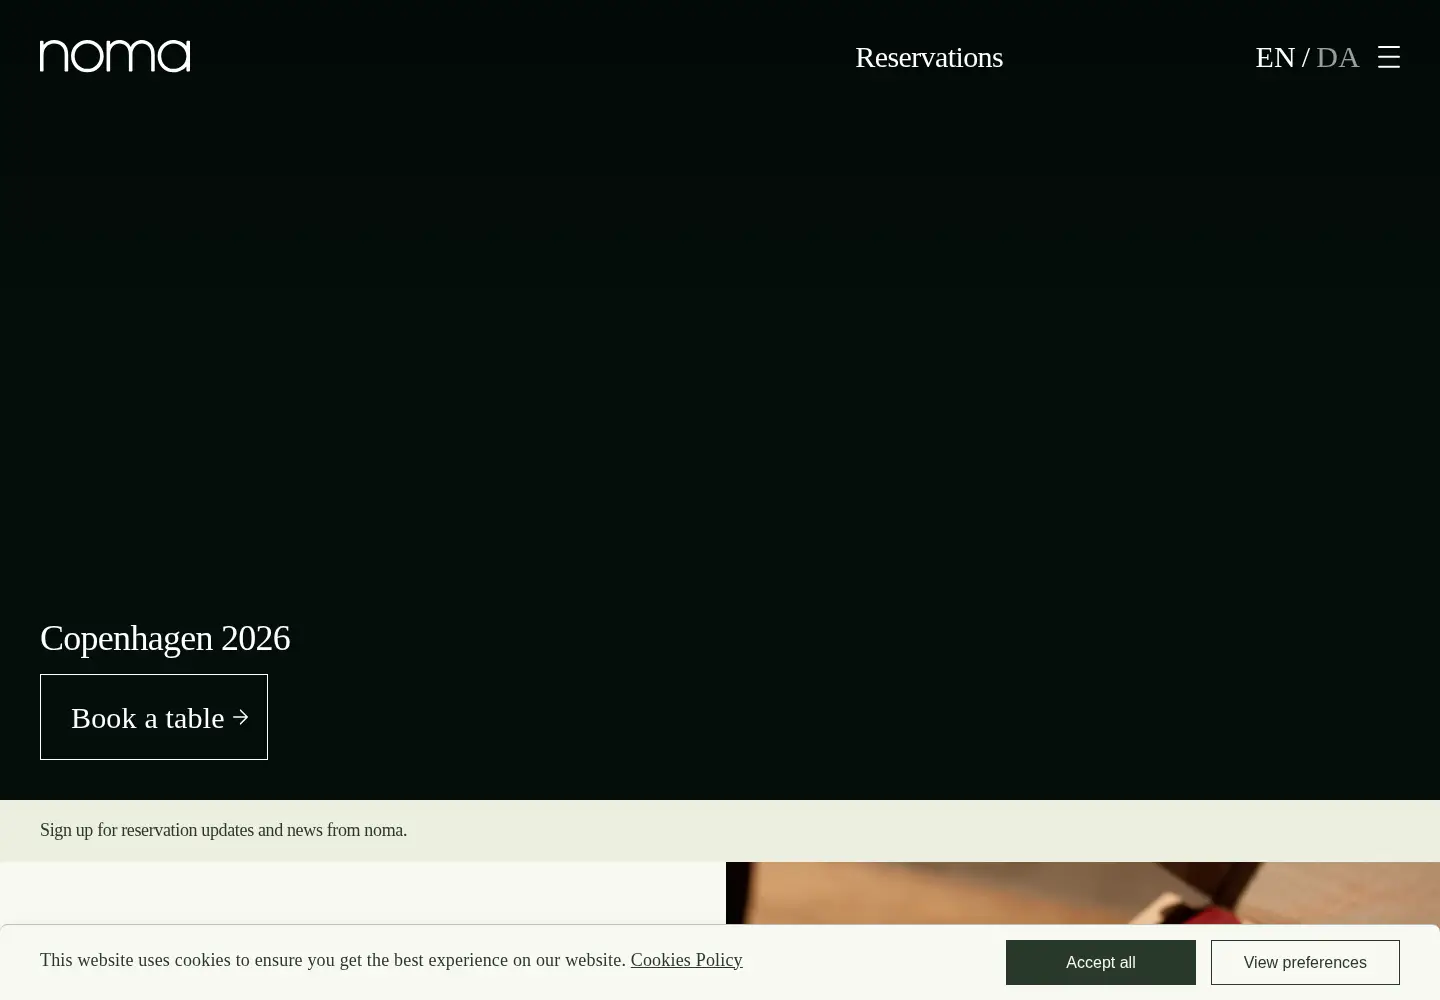Click the food photo thumbnail
The height and width of the screenshot is (1000, 1440).
(x=1083, y=894)
